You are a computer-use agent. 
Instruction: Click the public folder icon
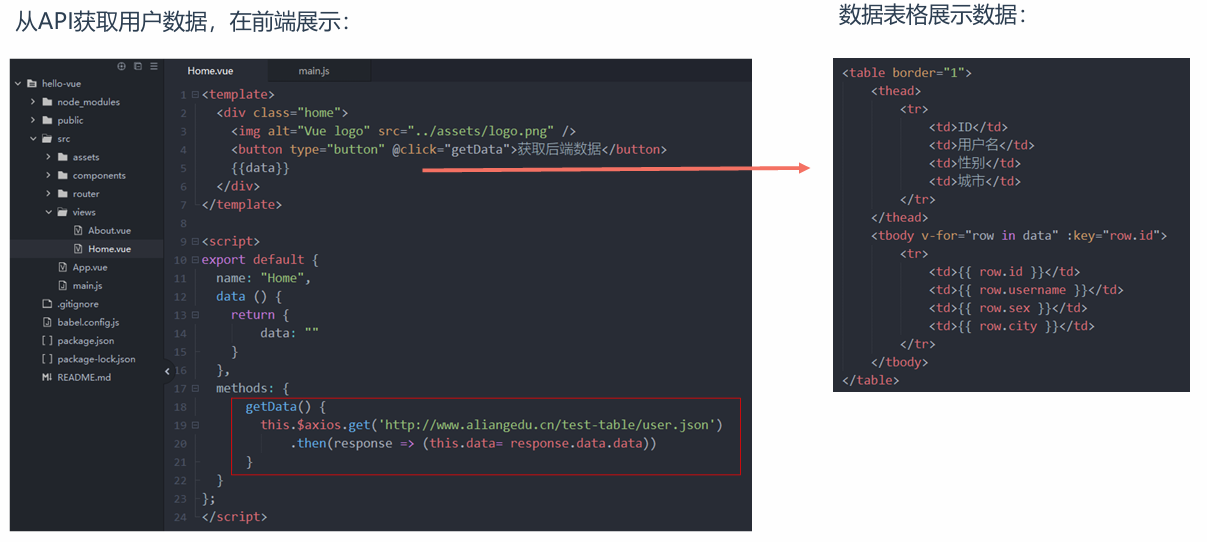(x=47, y=120)
